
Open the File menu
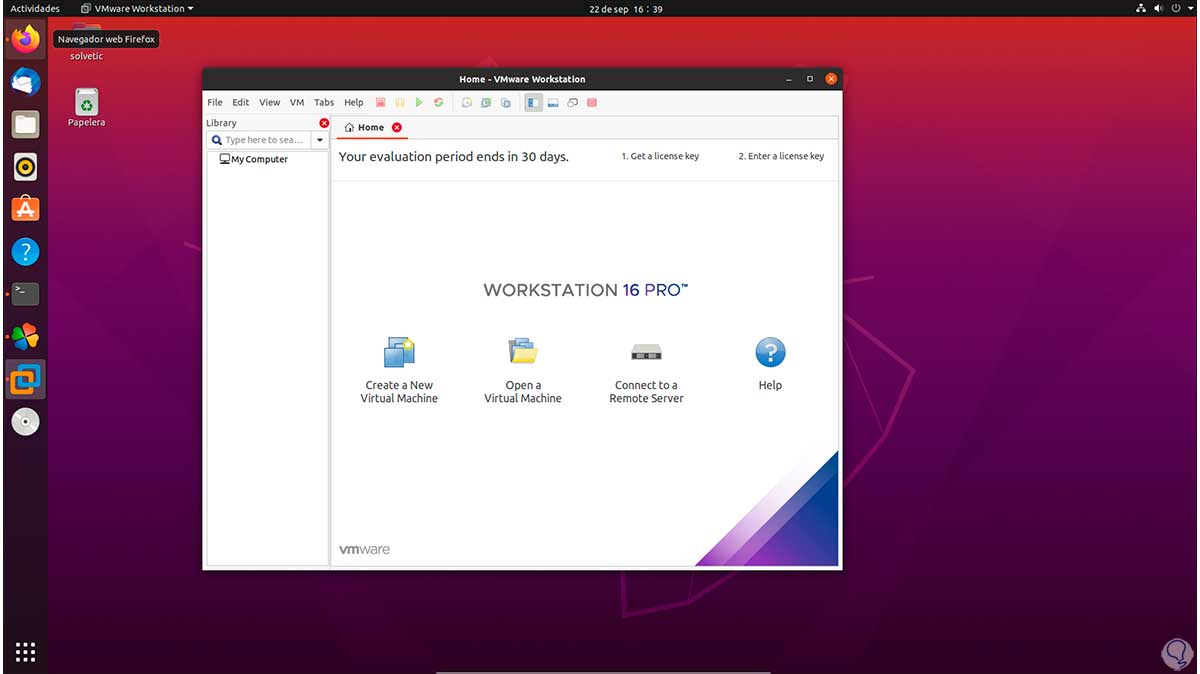215,102
